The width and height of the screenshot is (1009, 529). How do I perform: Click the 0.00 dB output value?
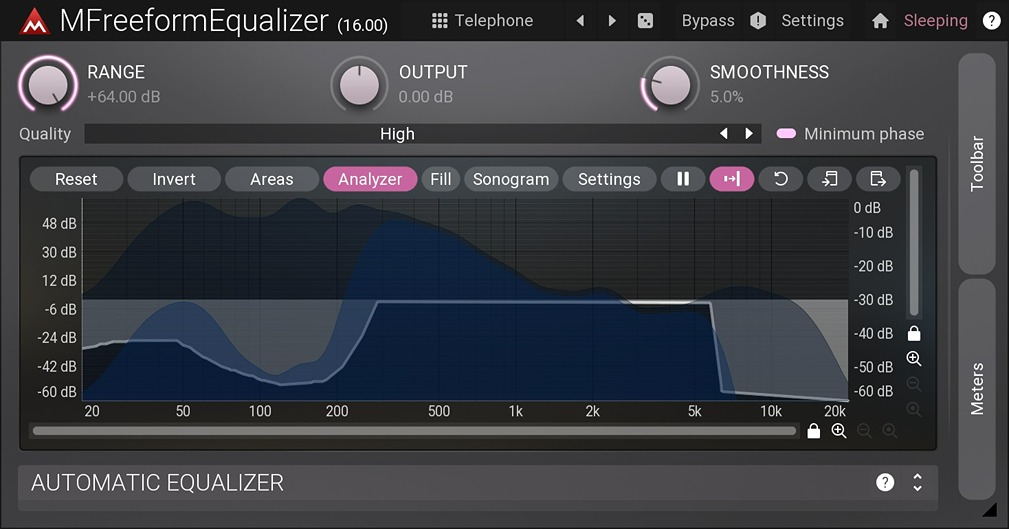pyautogui.click(x=425, y=97)
